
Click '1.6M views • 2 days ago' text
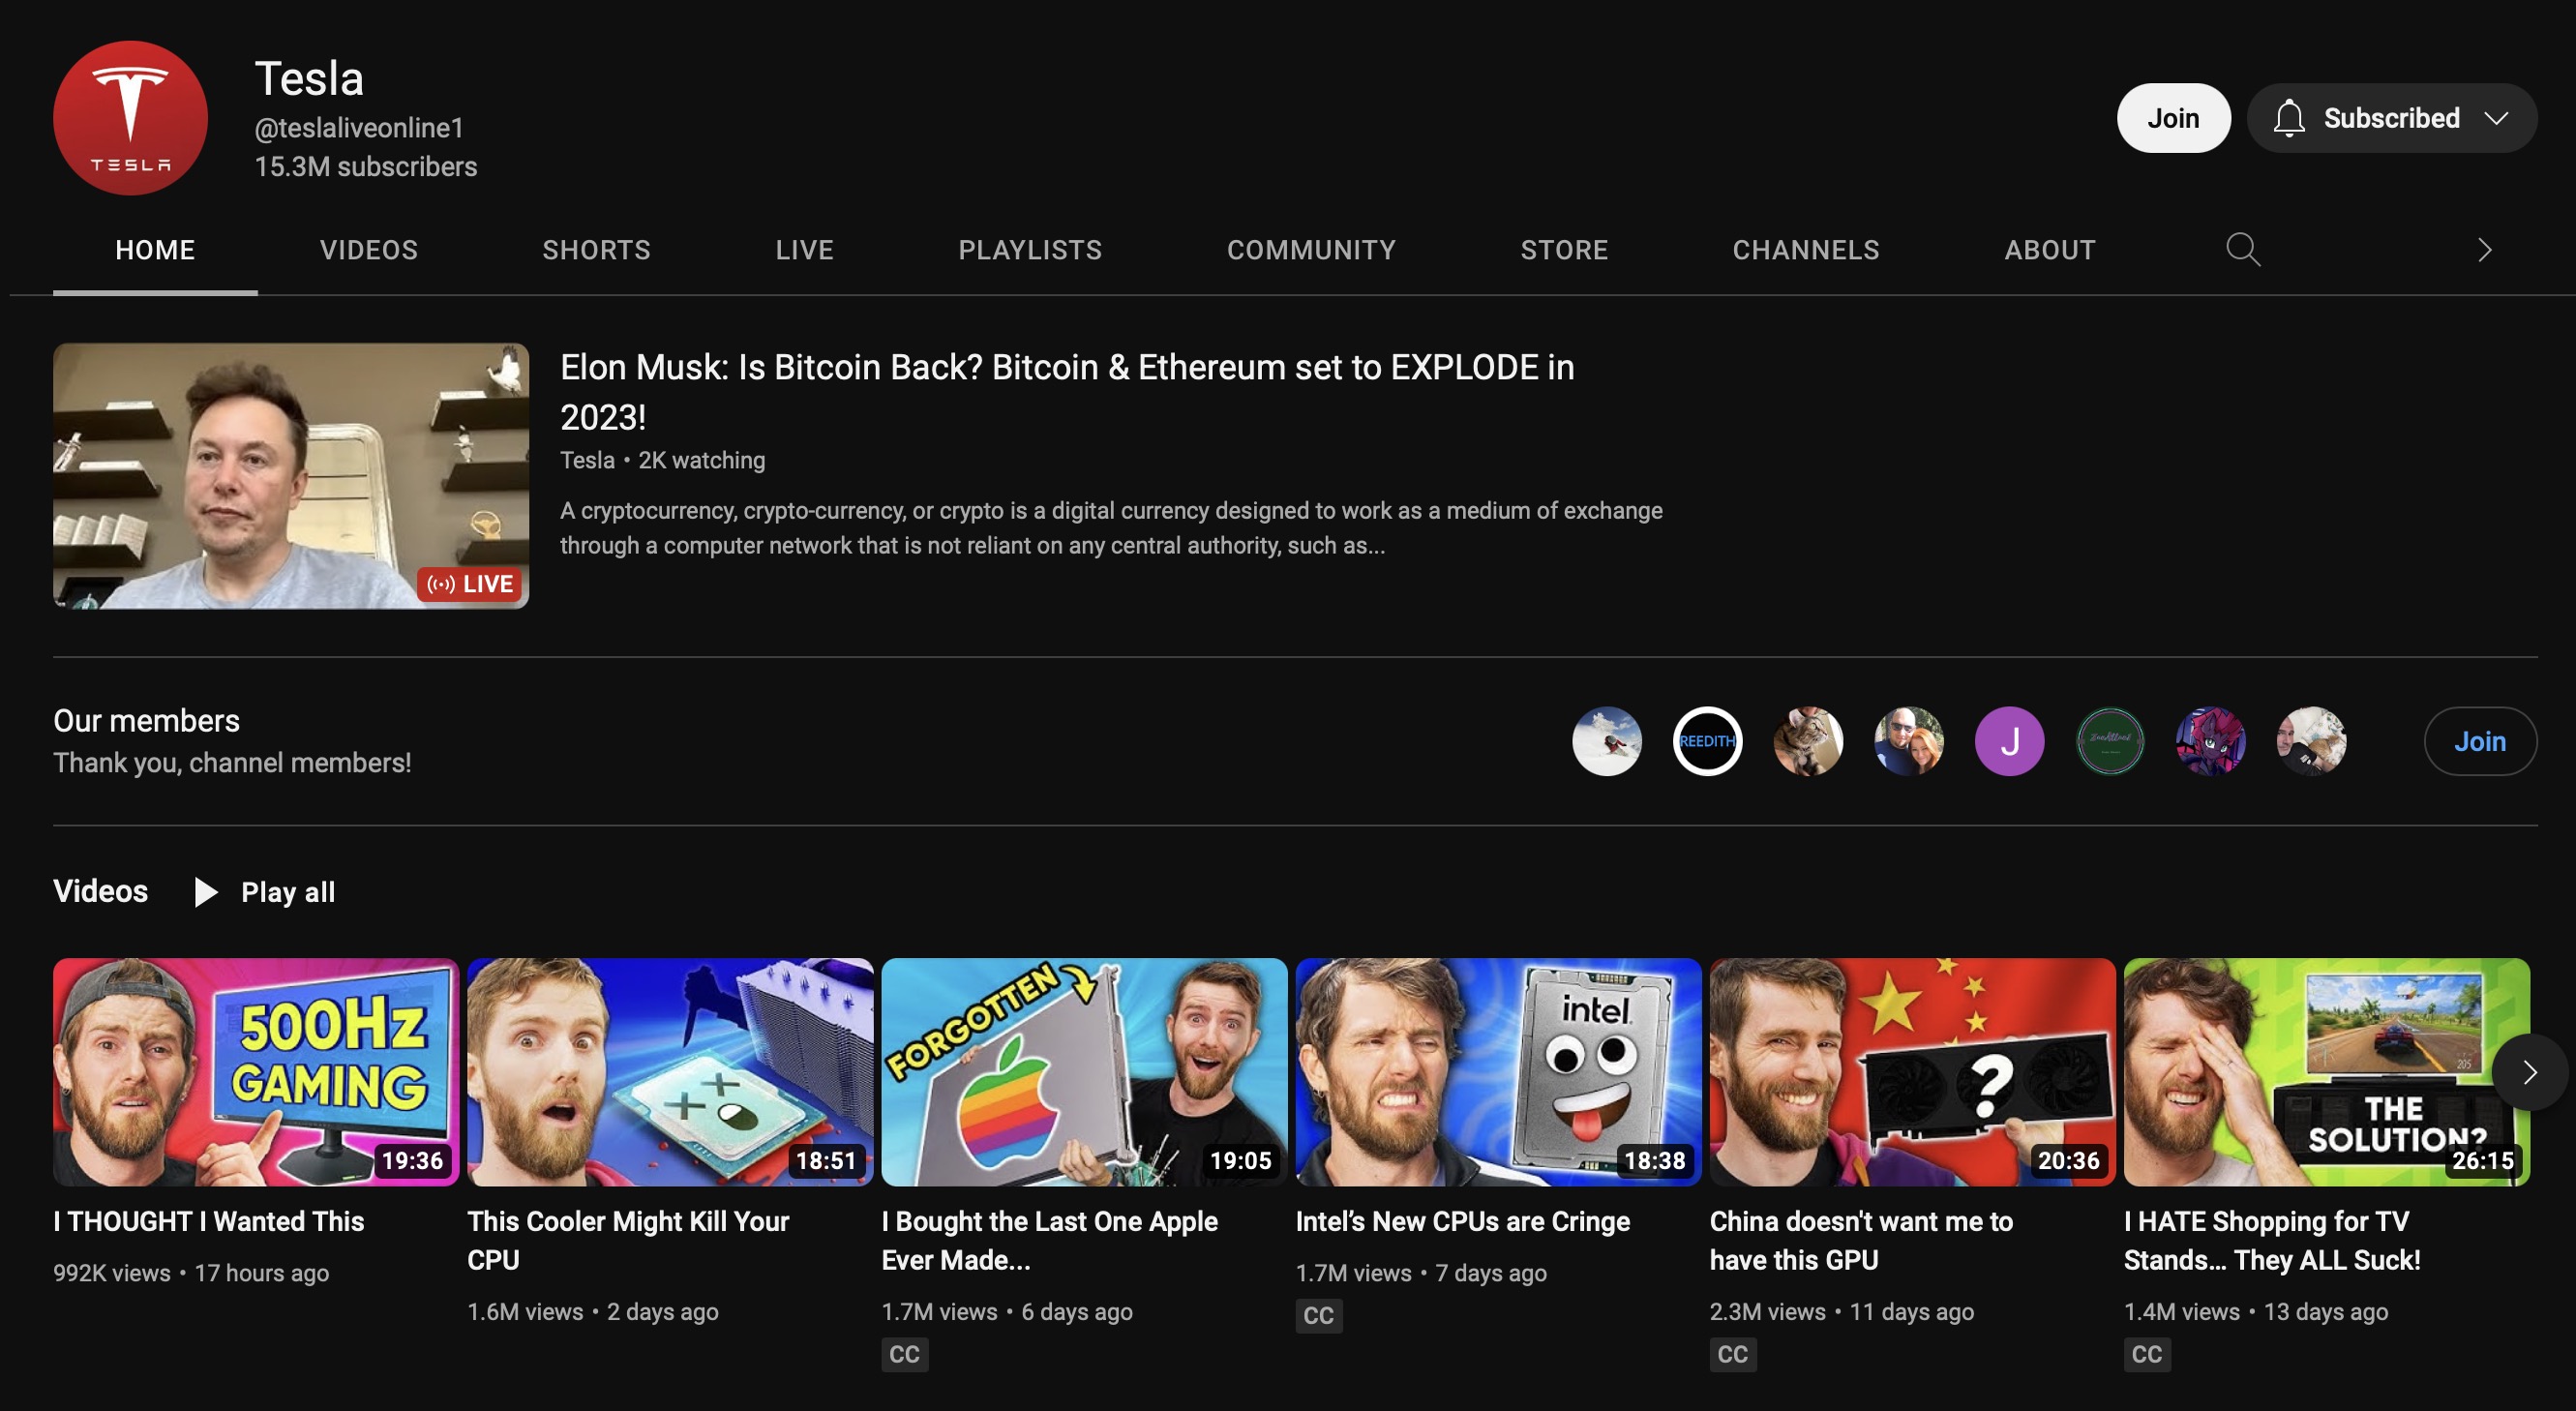[x=593, y=1312]
